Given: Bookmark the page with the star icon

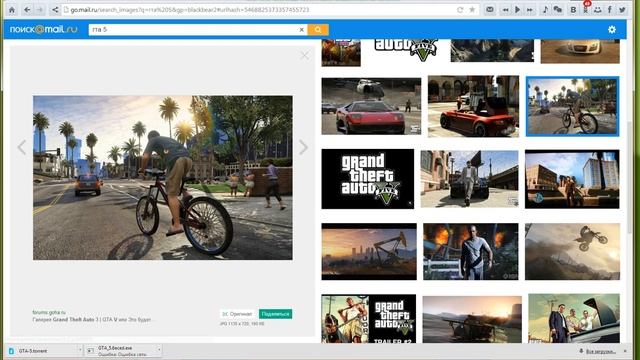Looking at the screenshot, I should tap(472, 10).
